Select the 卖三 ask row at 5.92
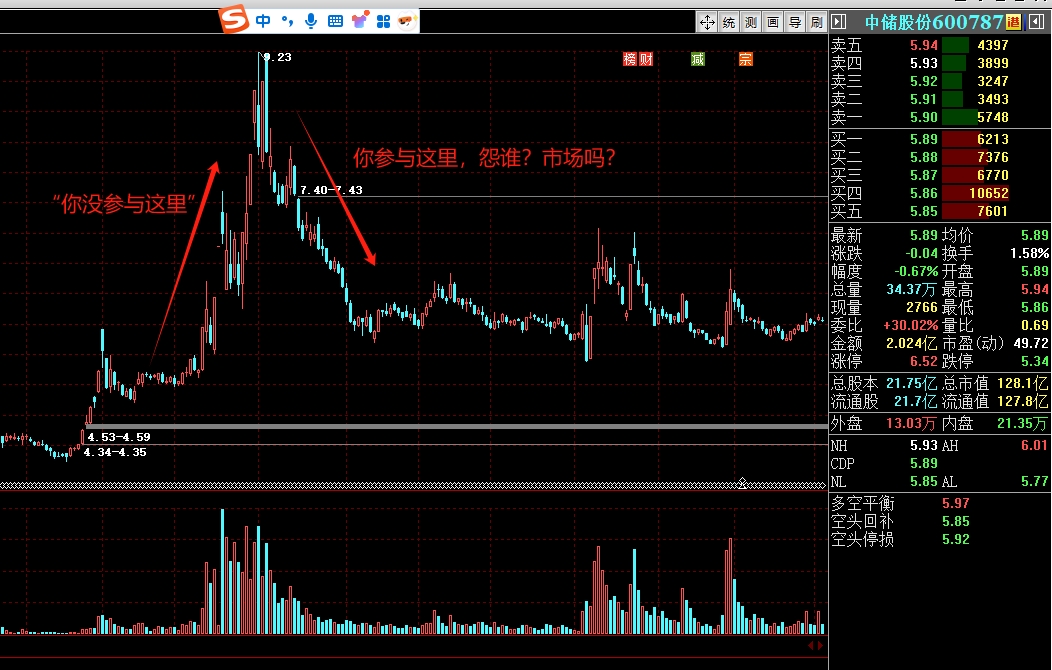1052x670 pixels. (939, 81)
